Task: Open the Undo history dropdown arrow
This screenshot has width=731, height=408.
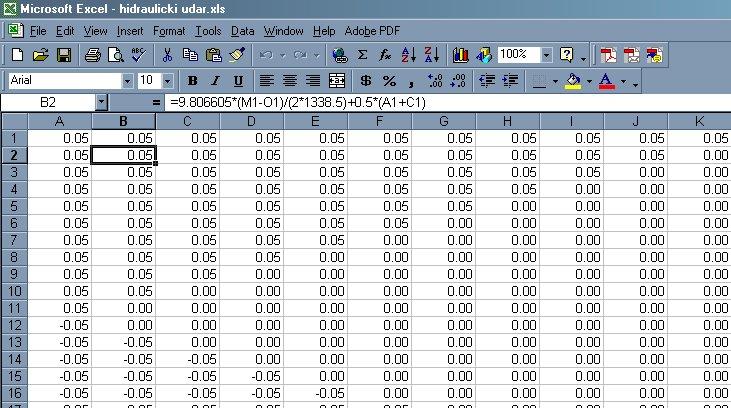Action: 282,55
